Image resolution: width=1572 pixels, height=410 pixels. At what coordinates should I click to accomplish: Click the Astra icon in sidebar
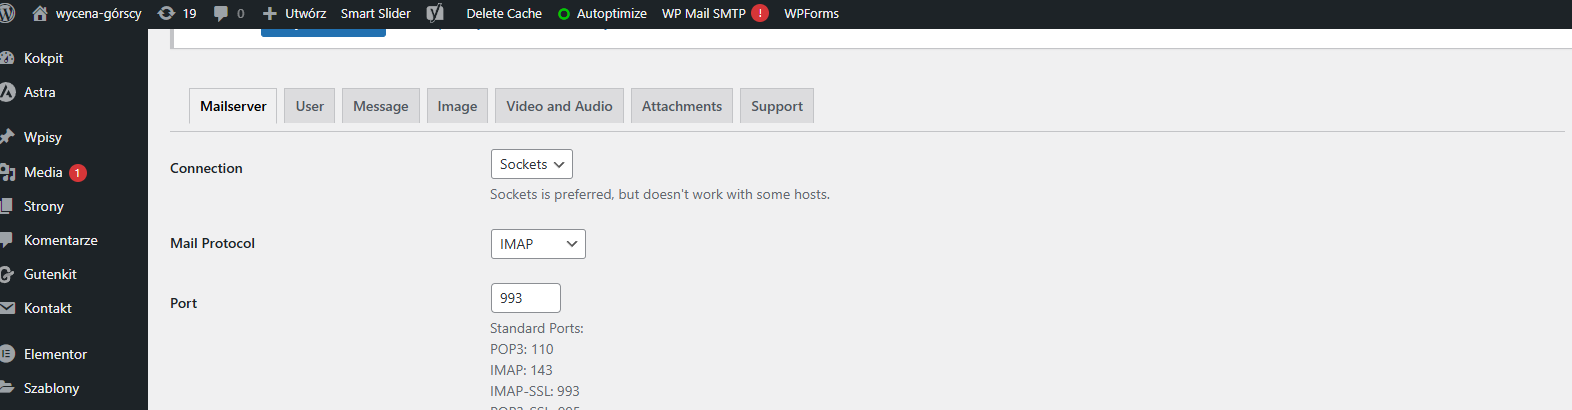[x=7, y=92]
